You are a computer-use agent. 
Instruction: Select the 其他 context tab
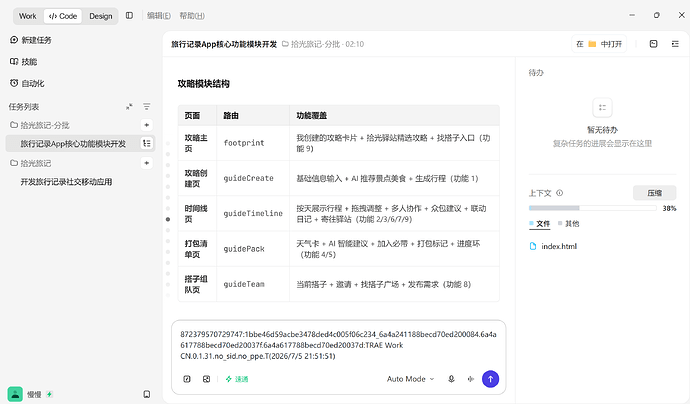tap(569, 224)
